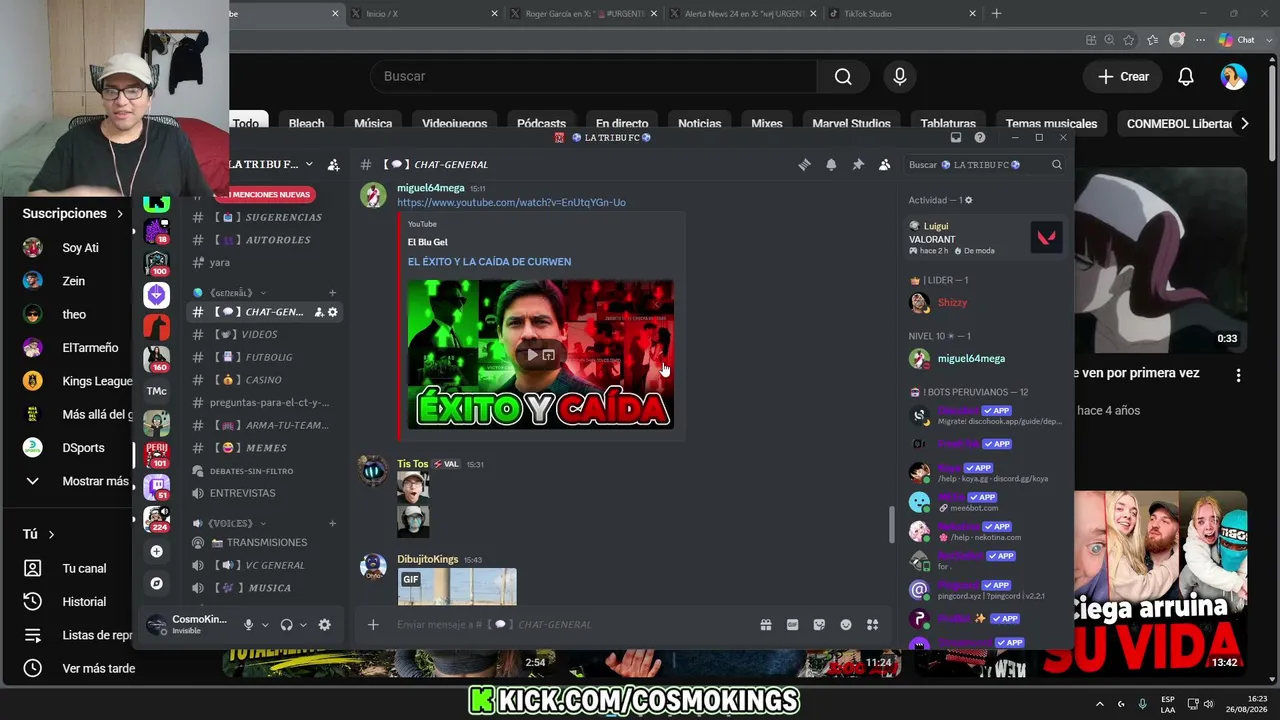Screen dimensions: 1280x720
Task: Open attachment plus button in message box
Action: [x=373, y=625]
